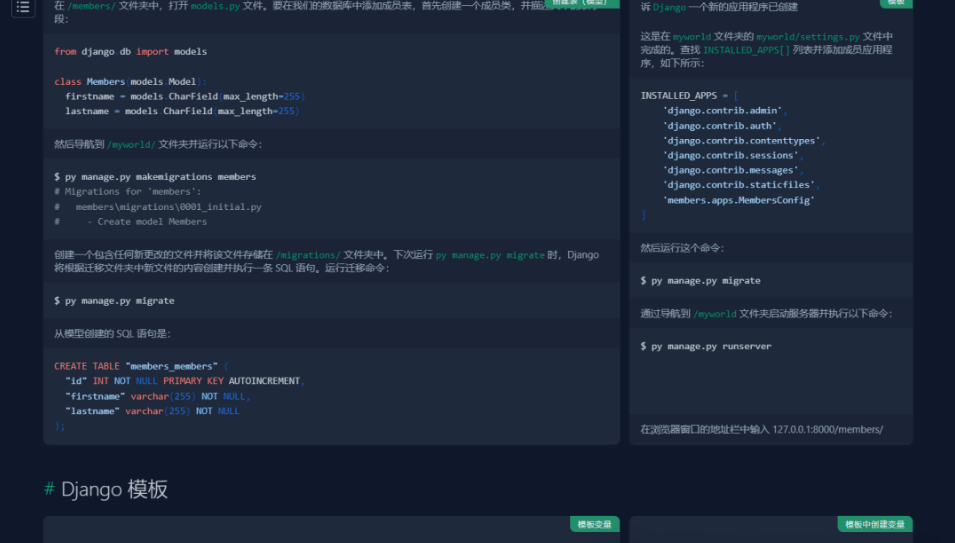Click the 'from django.db import models' line
Image resolution: width=955 pixels, height=543 pixels.
pyautogui.click(x=130, y=52)
